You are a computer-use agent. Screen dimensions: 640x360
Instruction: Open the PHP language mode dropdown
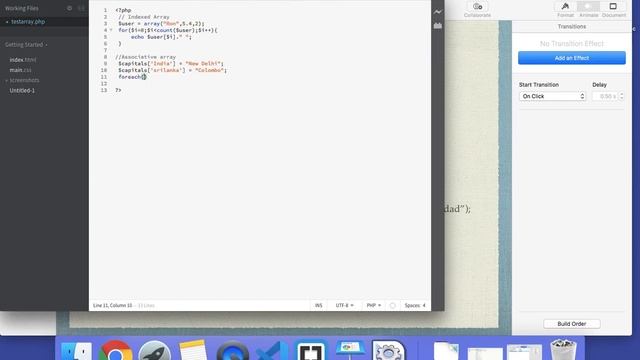click(x=373, y=305)
